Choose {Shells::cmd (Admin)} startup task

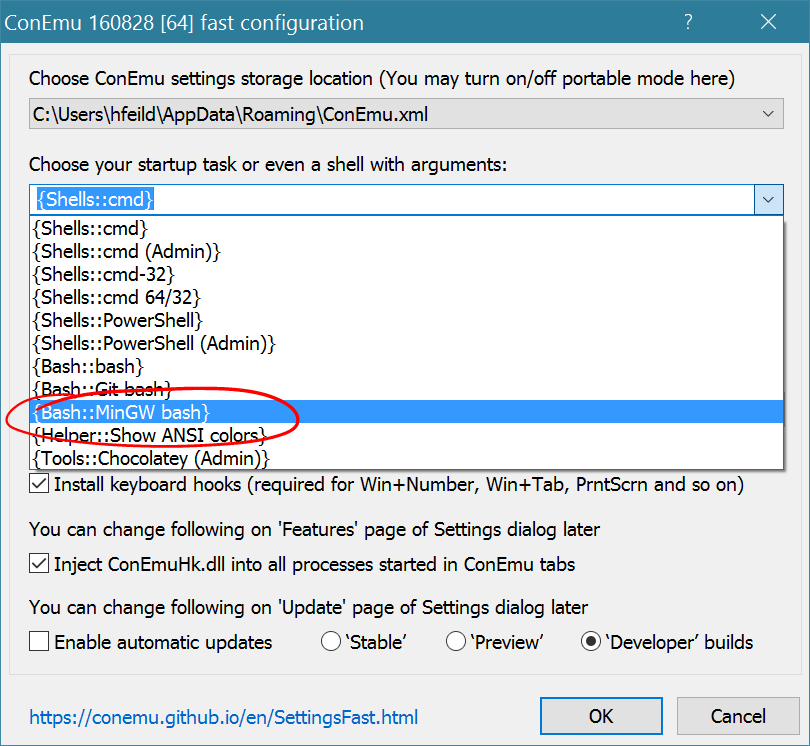127,250
